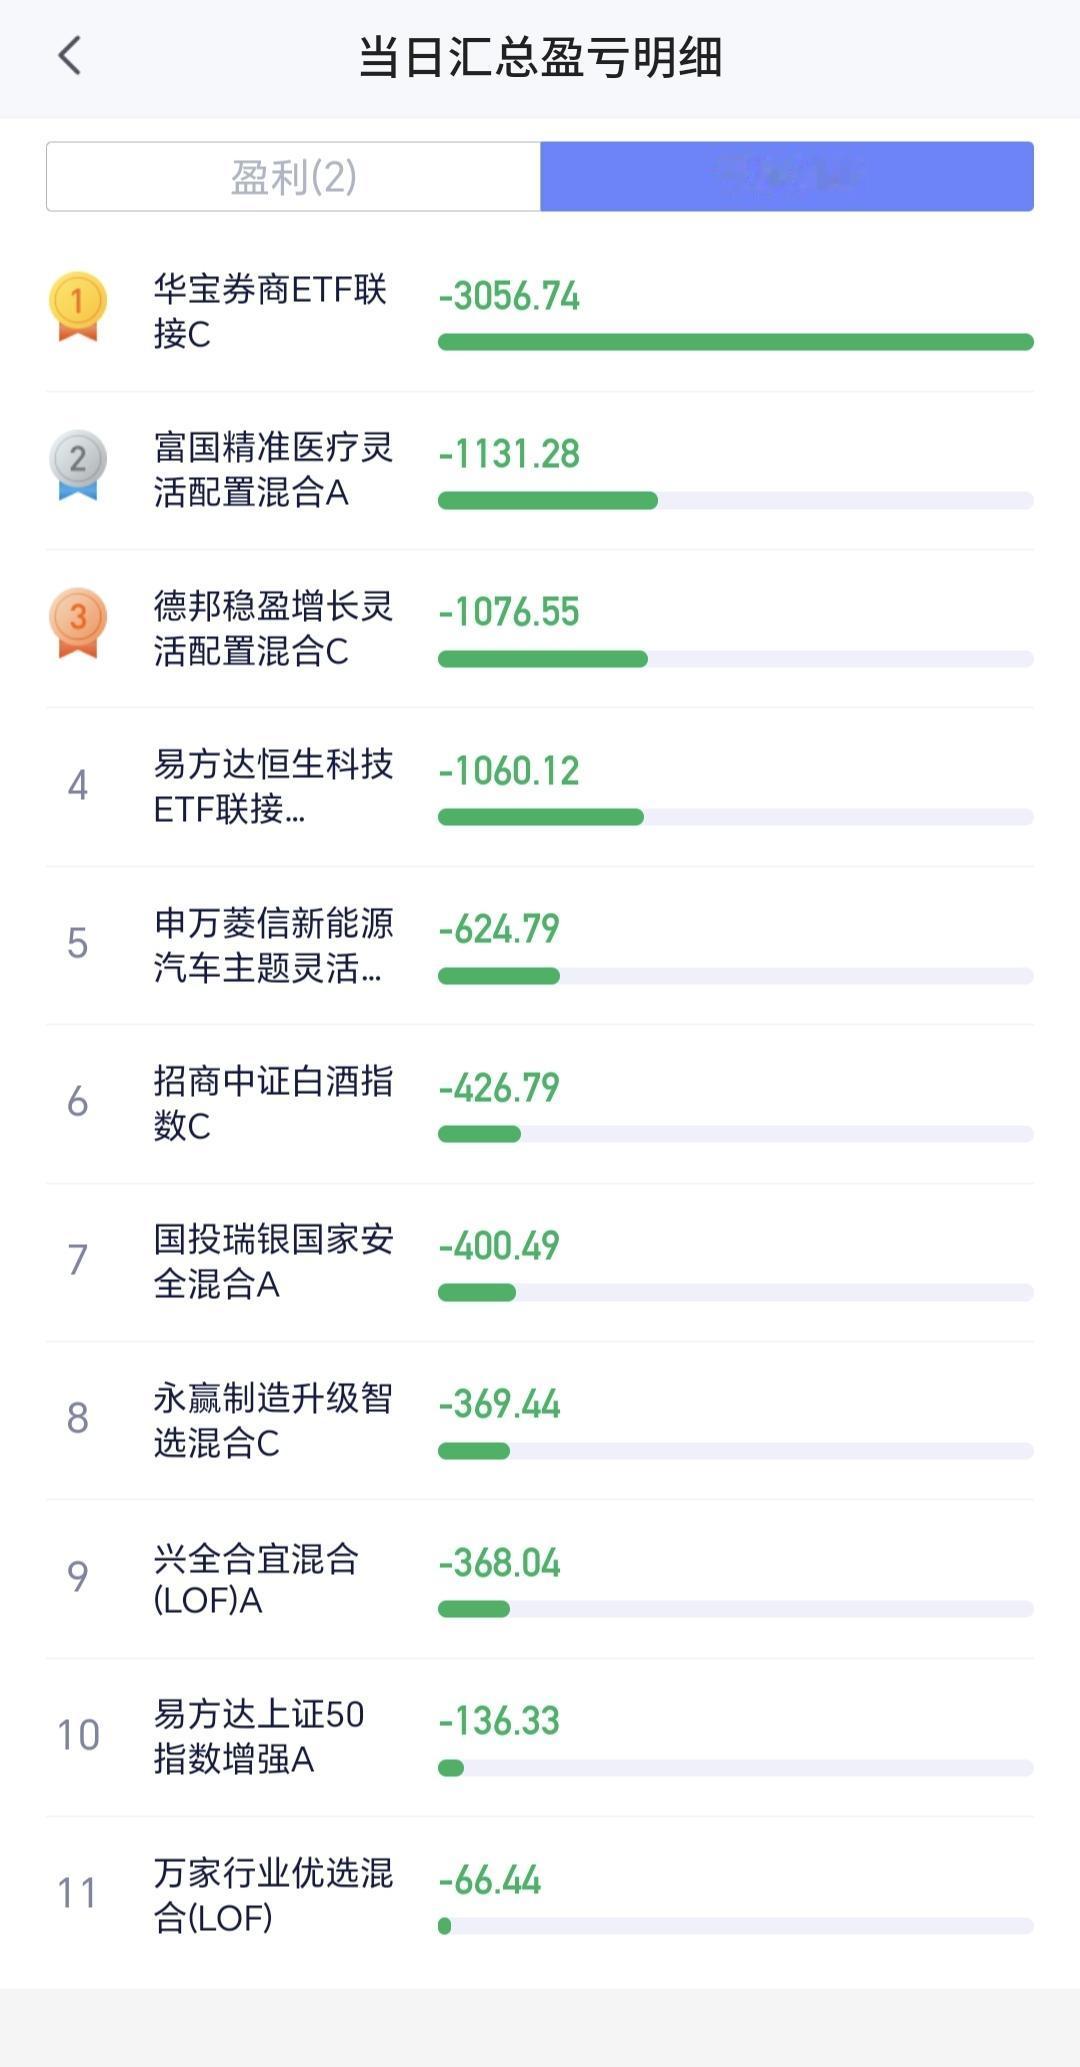Click the gold rank 1 medal icon
Screen dimensions: 1080x2067
(x=78, y=306)
